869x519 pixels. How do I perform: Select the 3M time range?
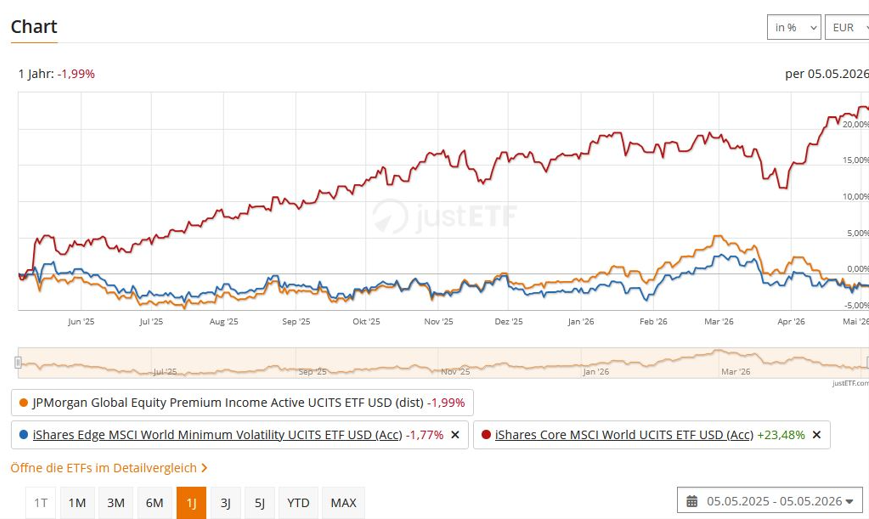(116, 503)
